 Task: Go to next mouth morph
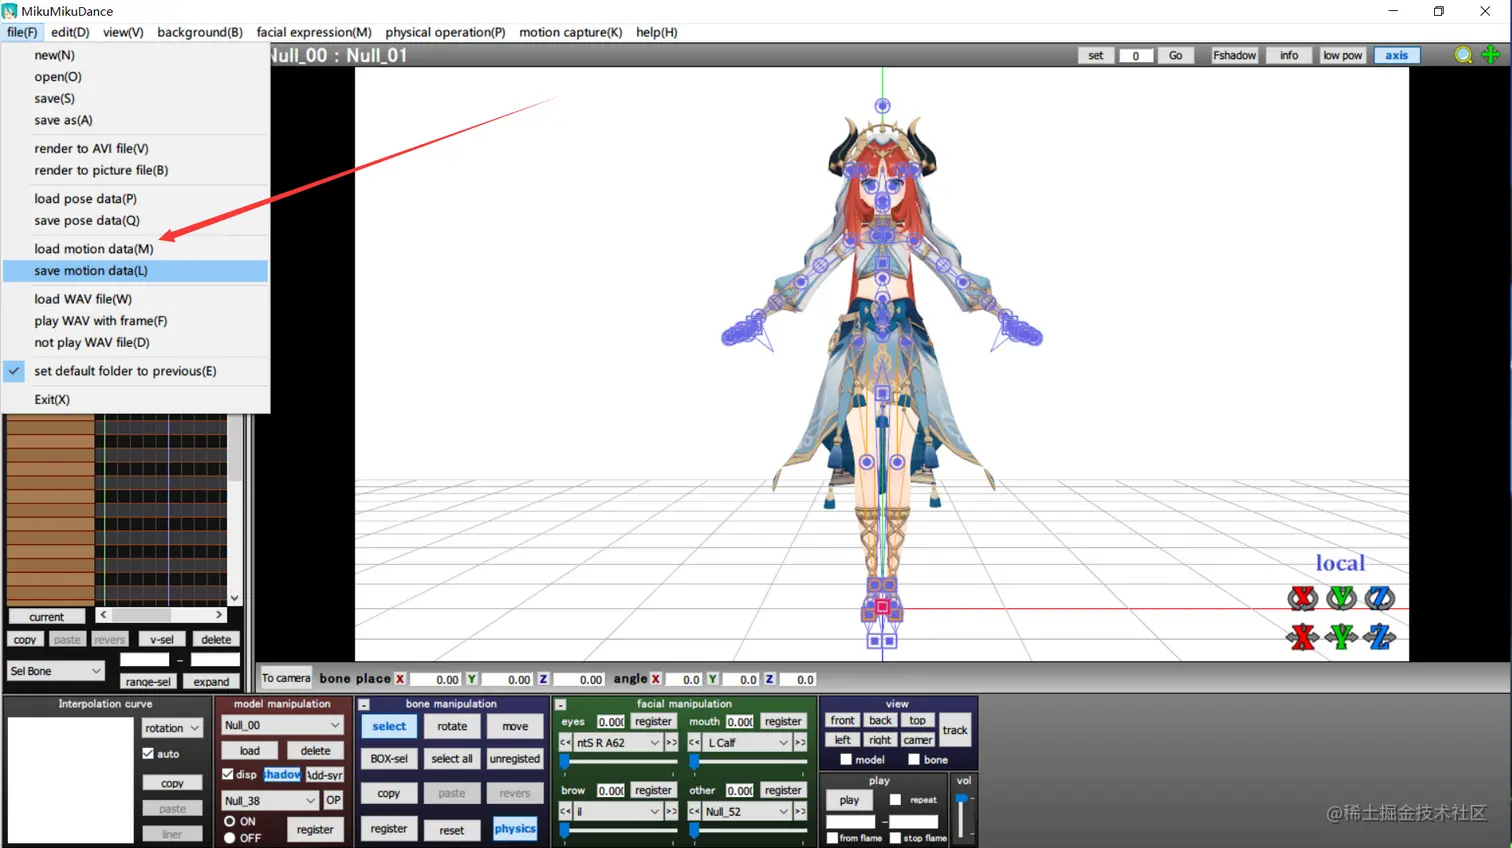800,743
